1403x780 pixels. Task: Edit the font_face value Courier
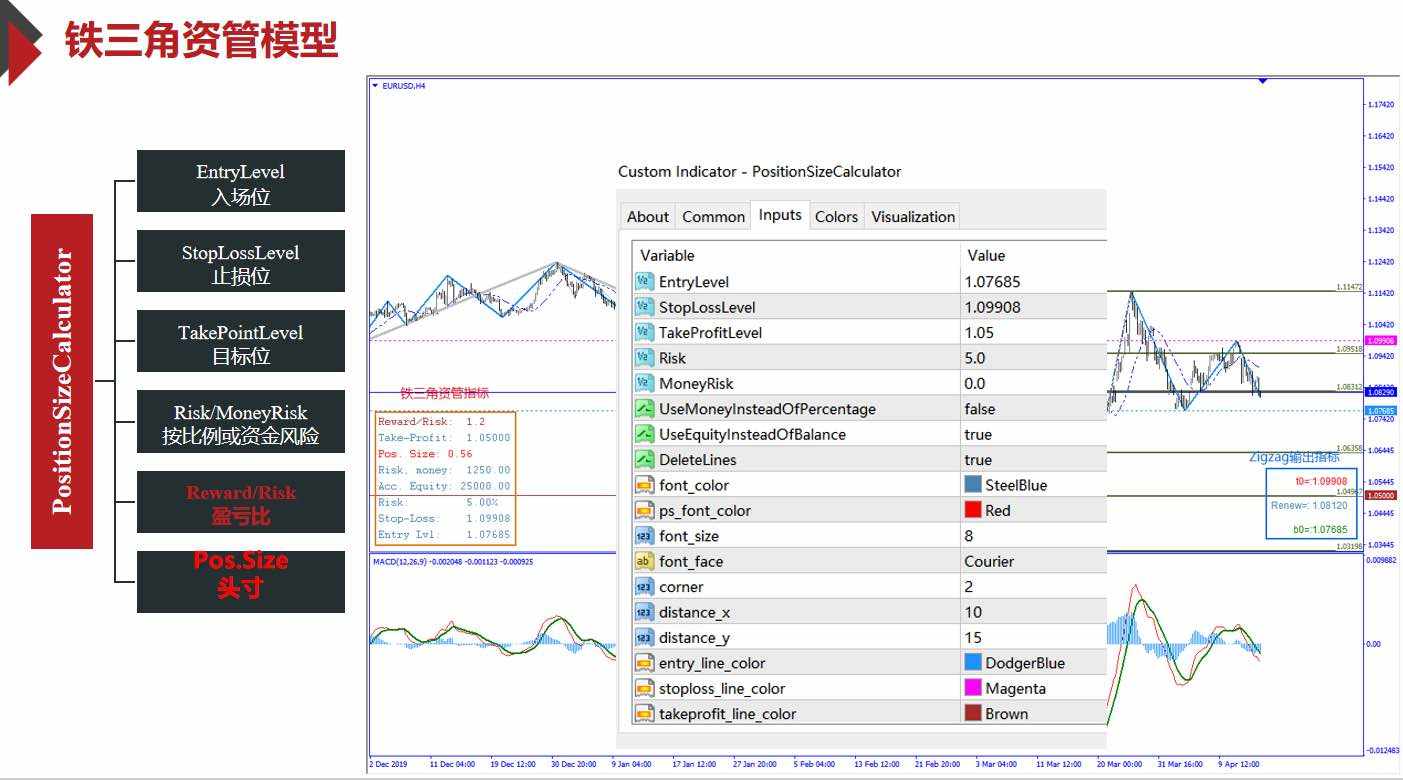click(x=1034, y=561)
